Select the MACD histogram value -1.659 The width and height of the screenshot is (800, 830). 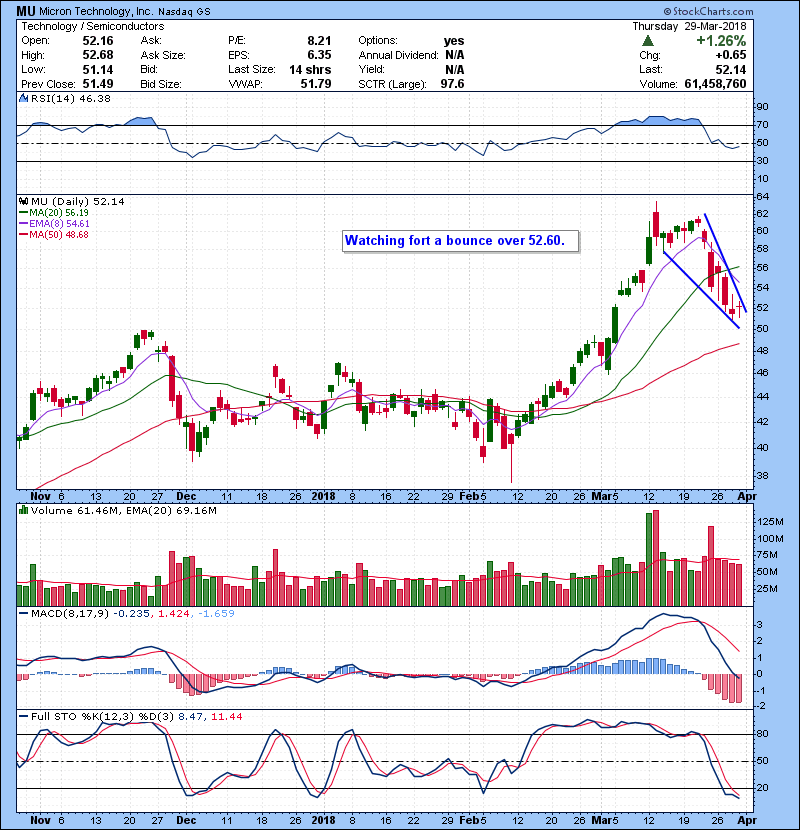(216, 614)
